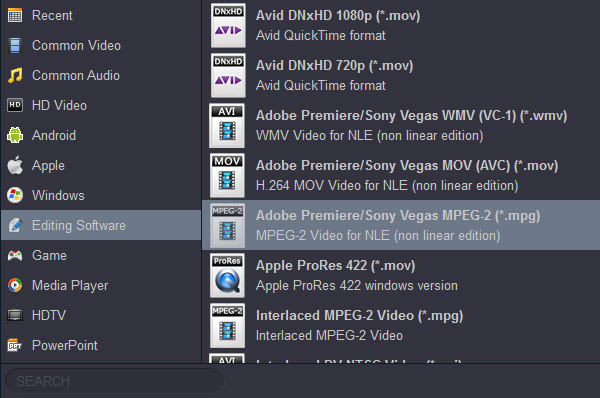The width and height of the screenshot is (600, 398).
Task: Click the Common Video film icon
Action: point(15,46)
